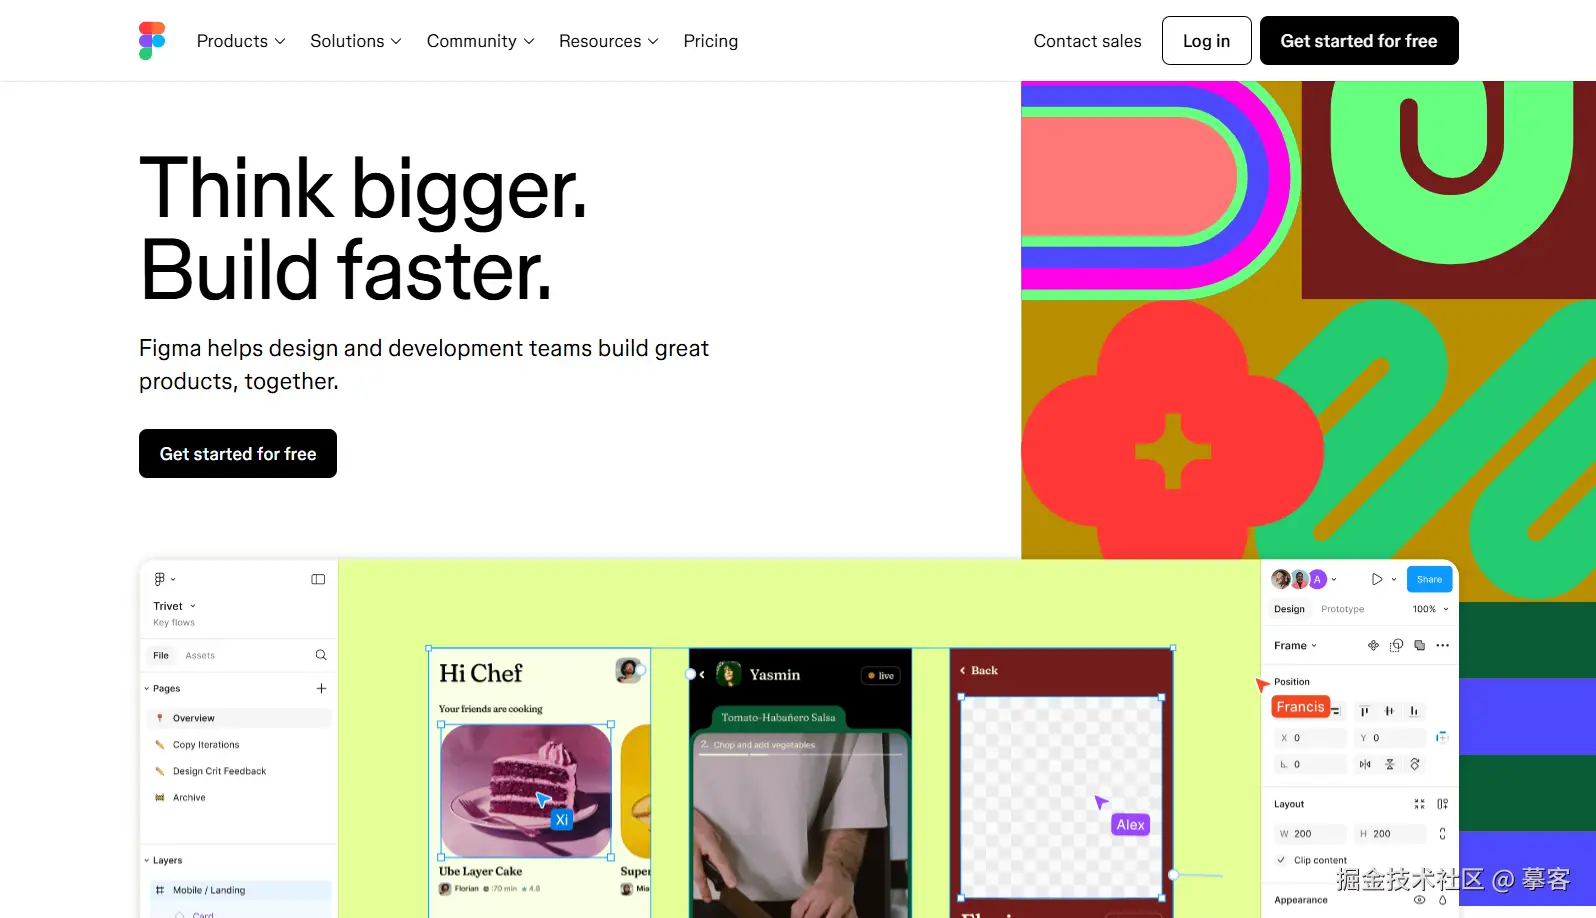
Task: Click the blue Share button
Action: click(x=1429, y=579)
